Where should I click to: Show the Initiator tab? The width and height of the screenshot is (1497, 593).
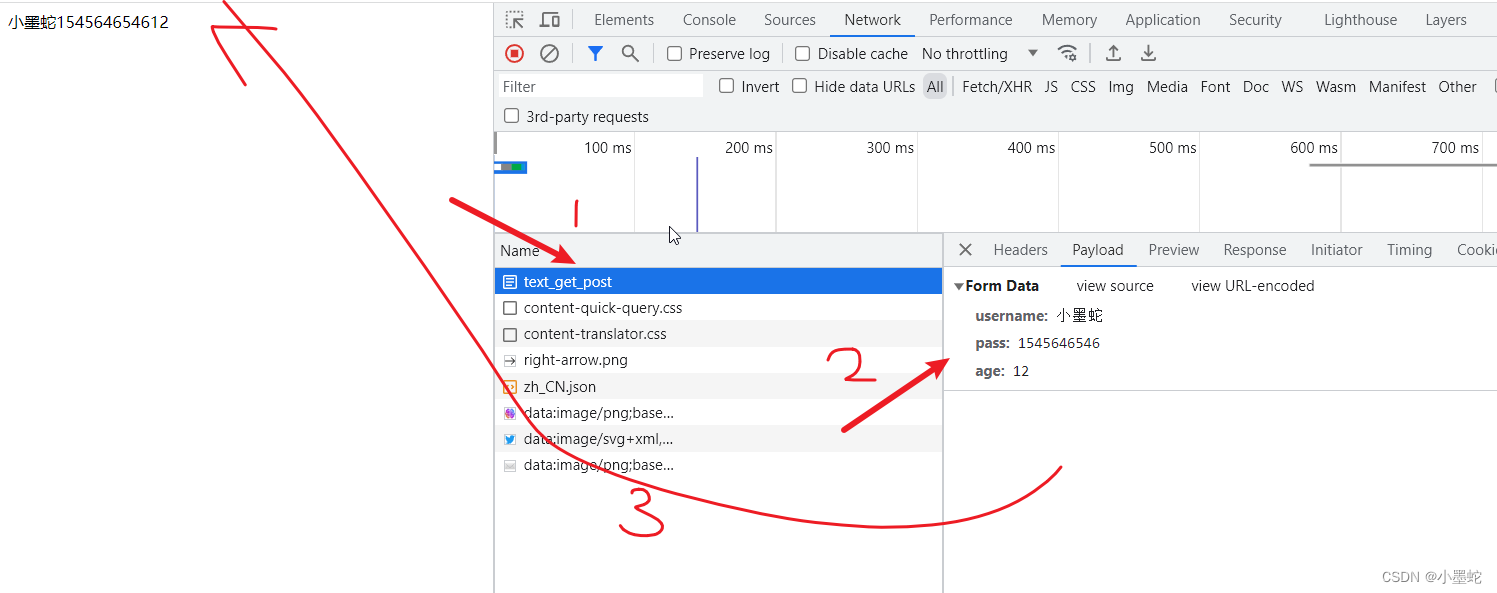coord(1337,250)
